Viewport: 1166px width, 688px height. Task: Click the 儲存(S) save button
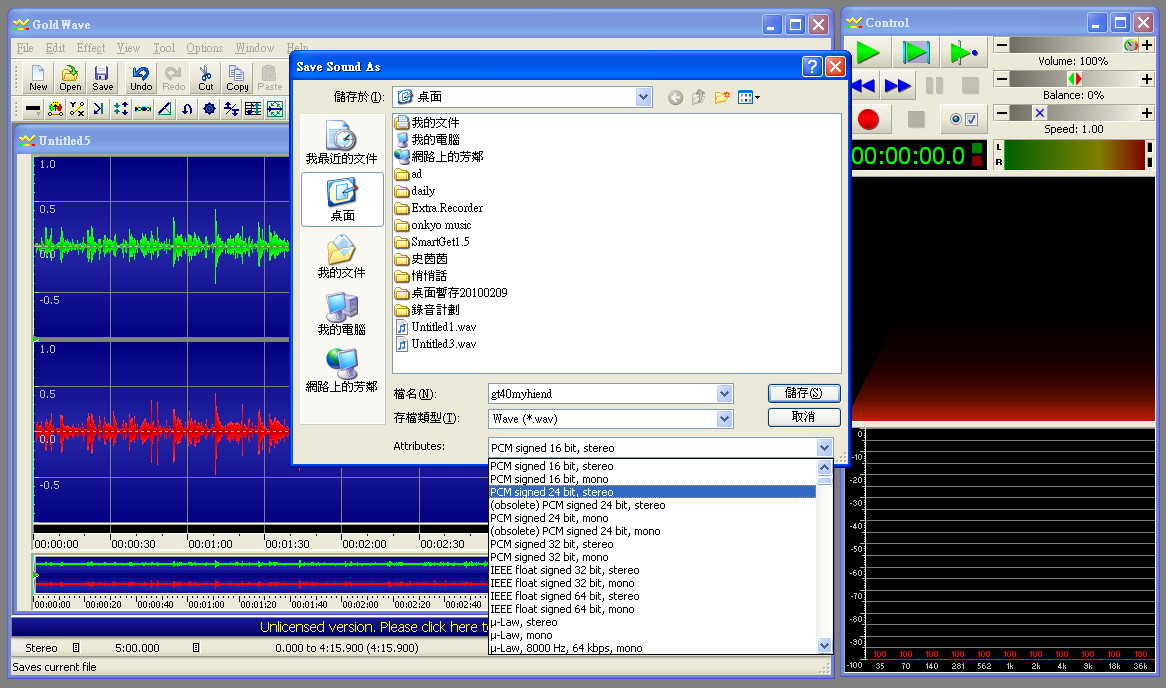click(804, 393)
